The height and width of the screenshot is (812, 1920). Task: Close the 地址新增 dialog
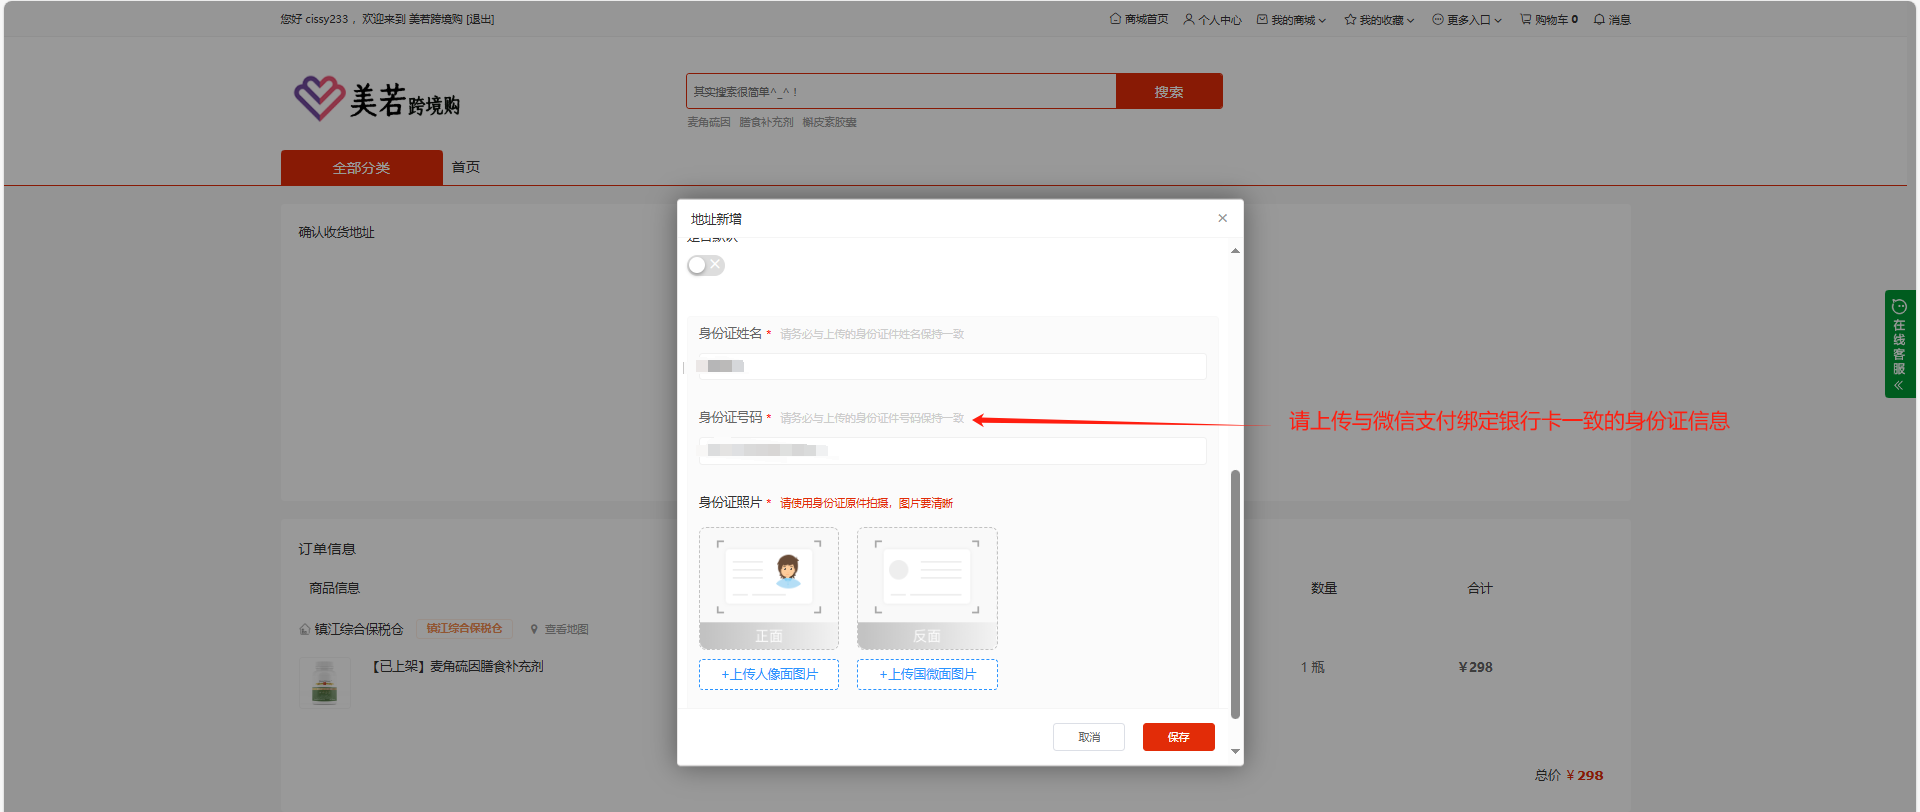coord(1222,218)
